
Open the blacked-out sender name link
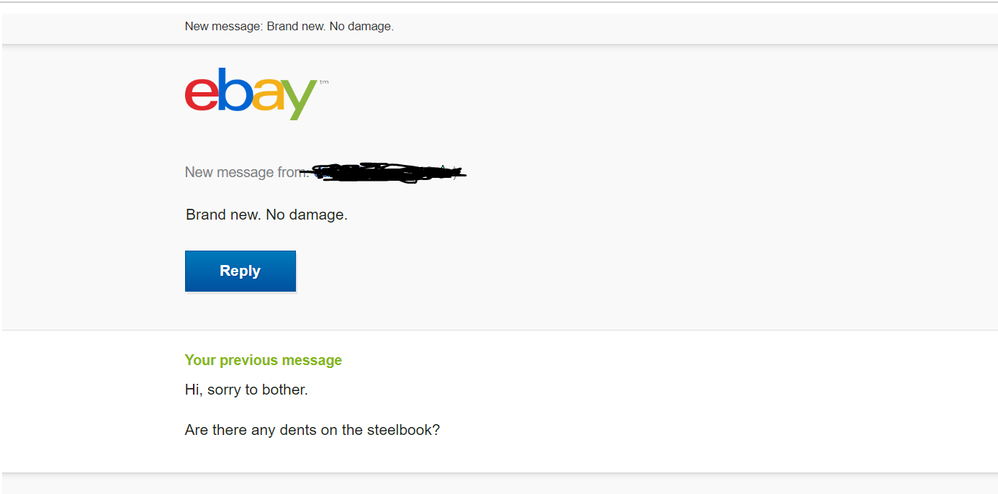387,173
